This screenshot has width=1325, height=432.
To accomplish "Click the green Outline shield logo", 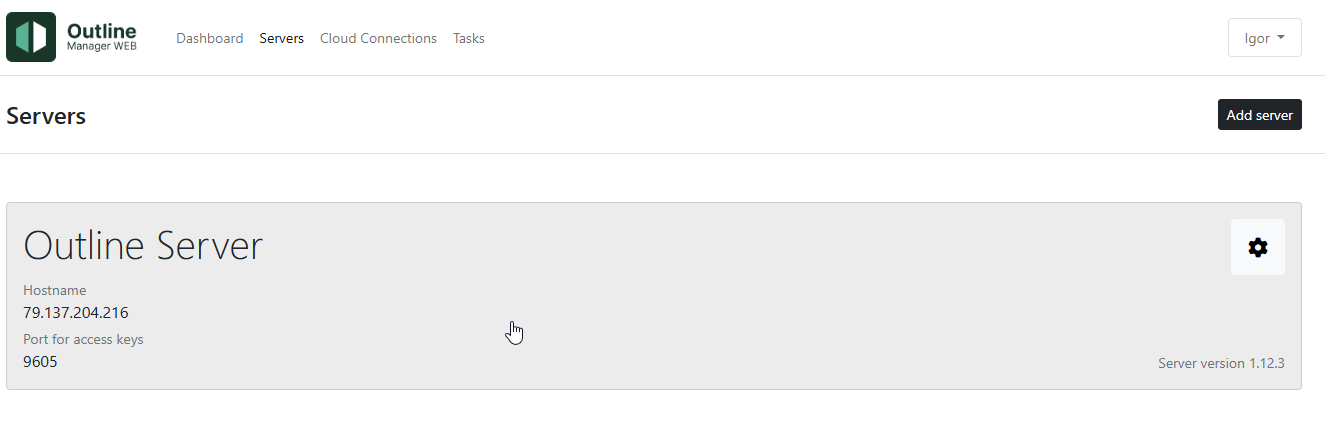I will (x=31, y=37).
